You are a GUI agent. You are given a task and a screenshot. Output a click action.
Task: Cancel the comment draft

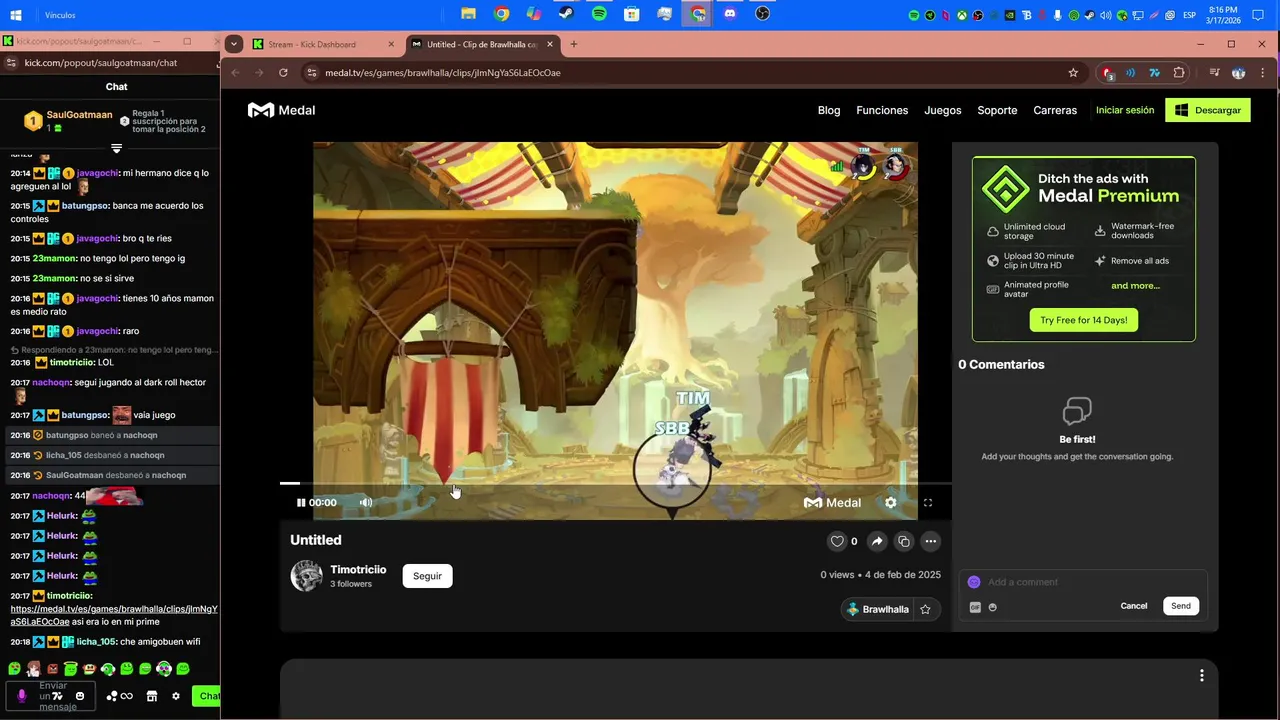pyautogui.click(x=1134, y=606)
